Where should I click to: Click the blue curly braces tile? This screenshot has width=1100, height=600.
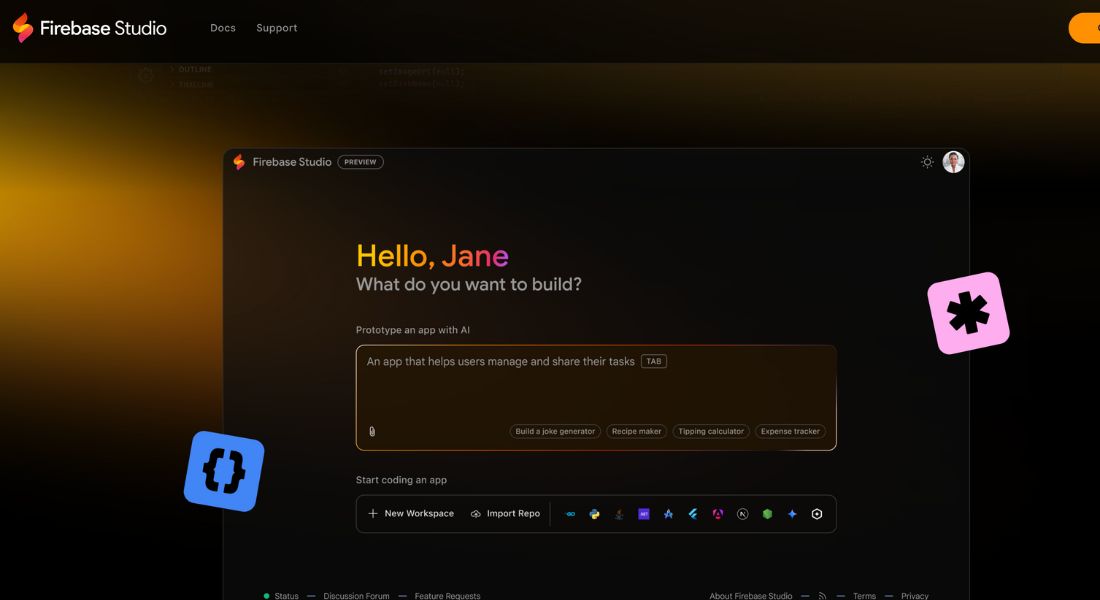click(224, 471)
